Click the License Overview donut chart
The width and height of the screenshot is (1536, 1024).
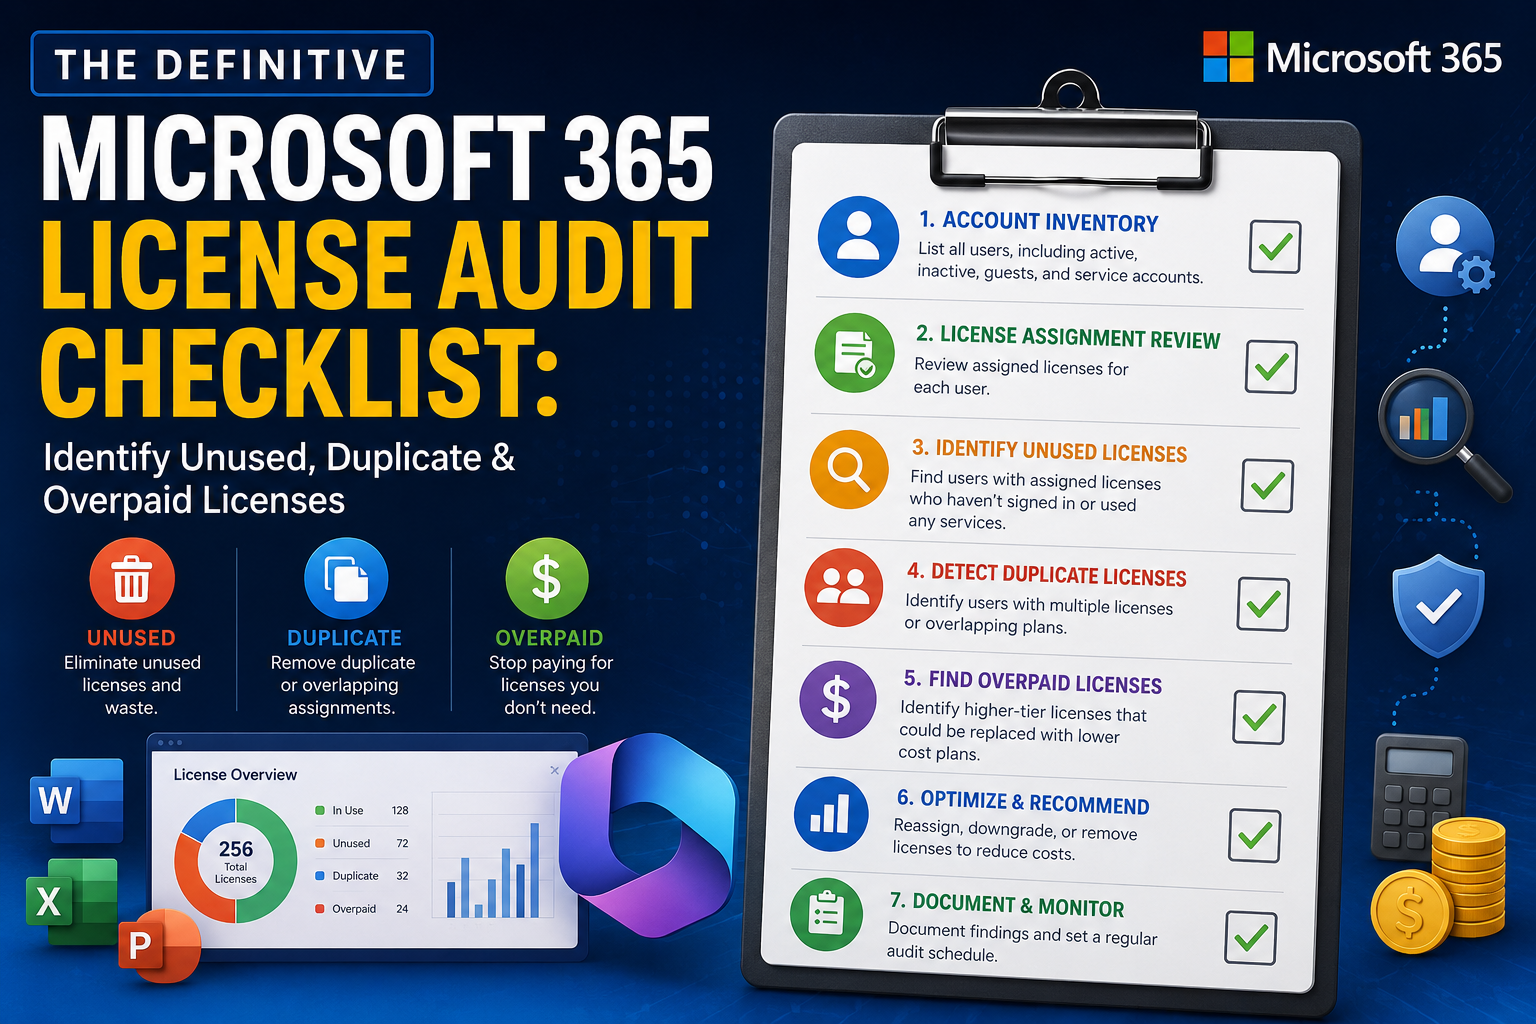coord(236,861)
